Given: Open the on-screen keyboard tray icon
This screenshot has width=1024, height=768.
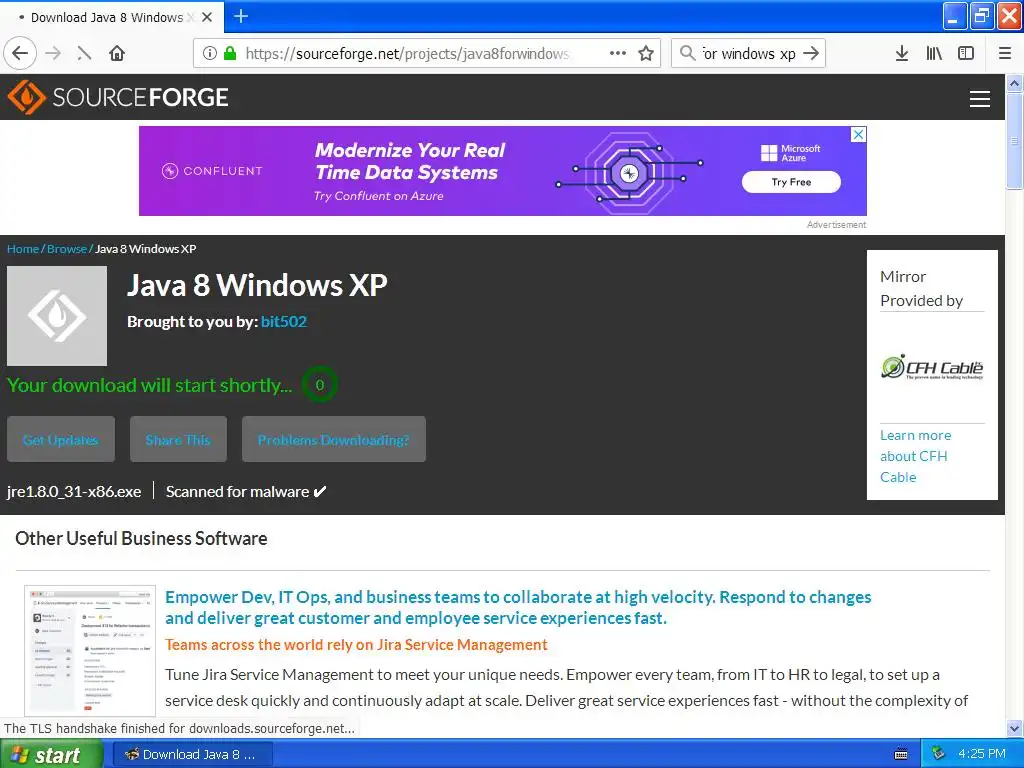Looking at the screenshot, I should (x=901, y=754).
